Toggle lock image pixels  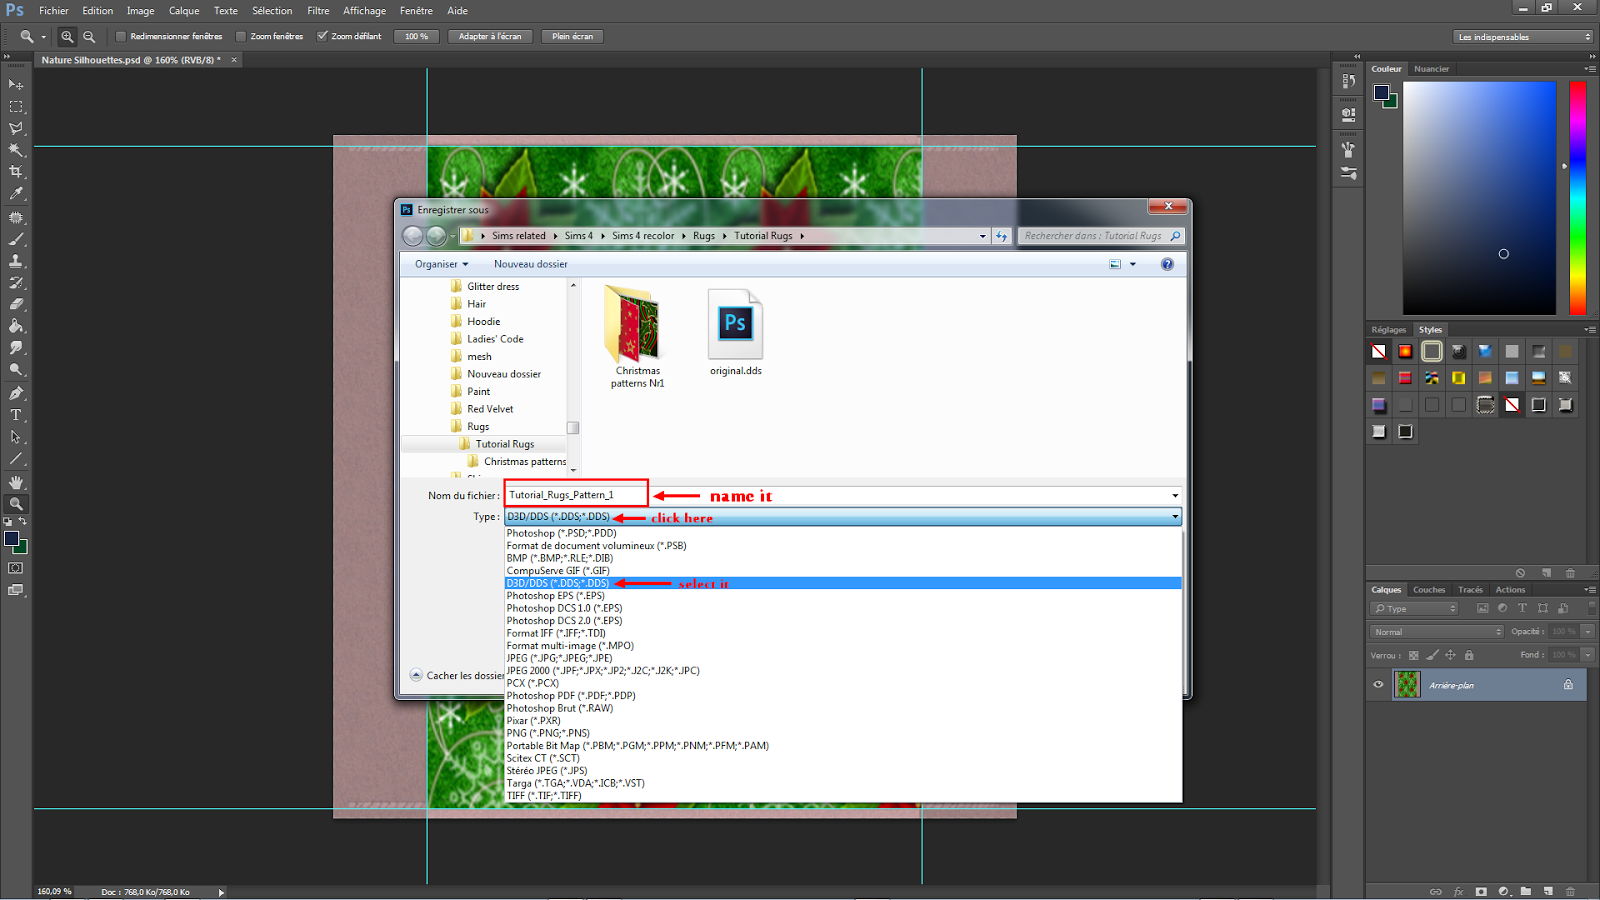pyautogui.click(x=1432, y=655)
